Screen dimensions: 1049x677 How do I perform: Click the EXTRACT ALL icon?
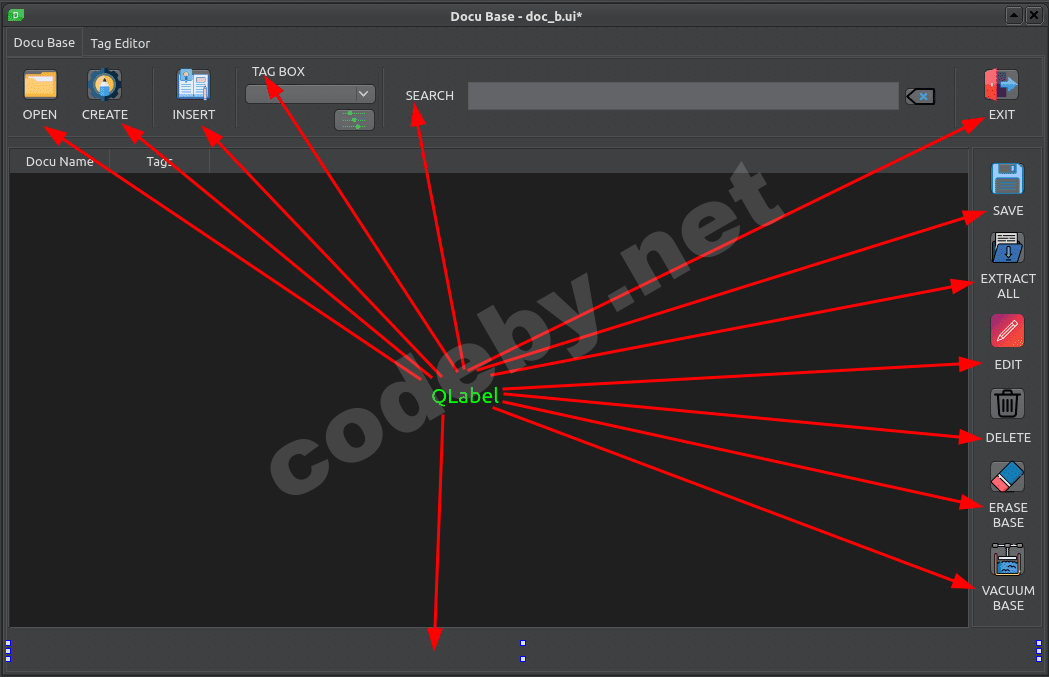tap(1008, 248)
